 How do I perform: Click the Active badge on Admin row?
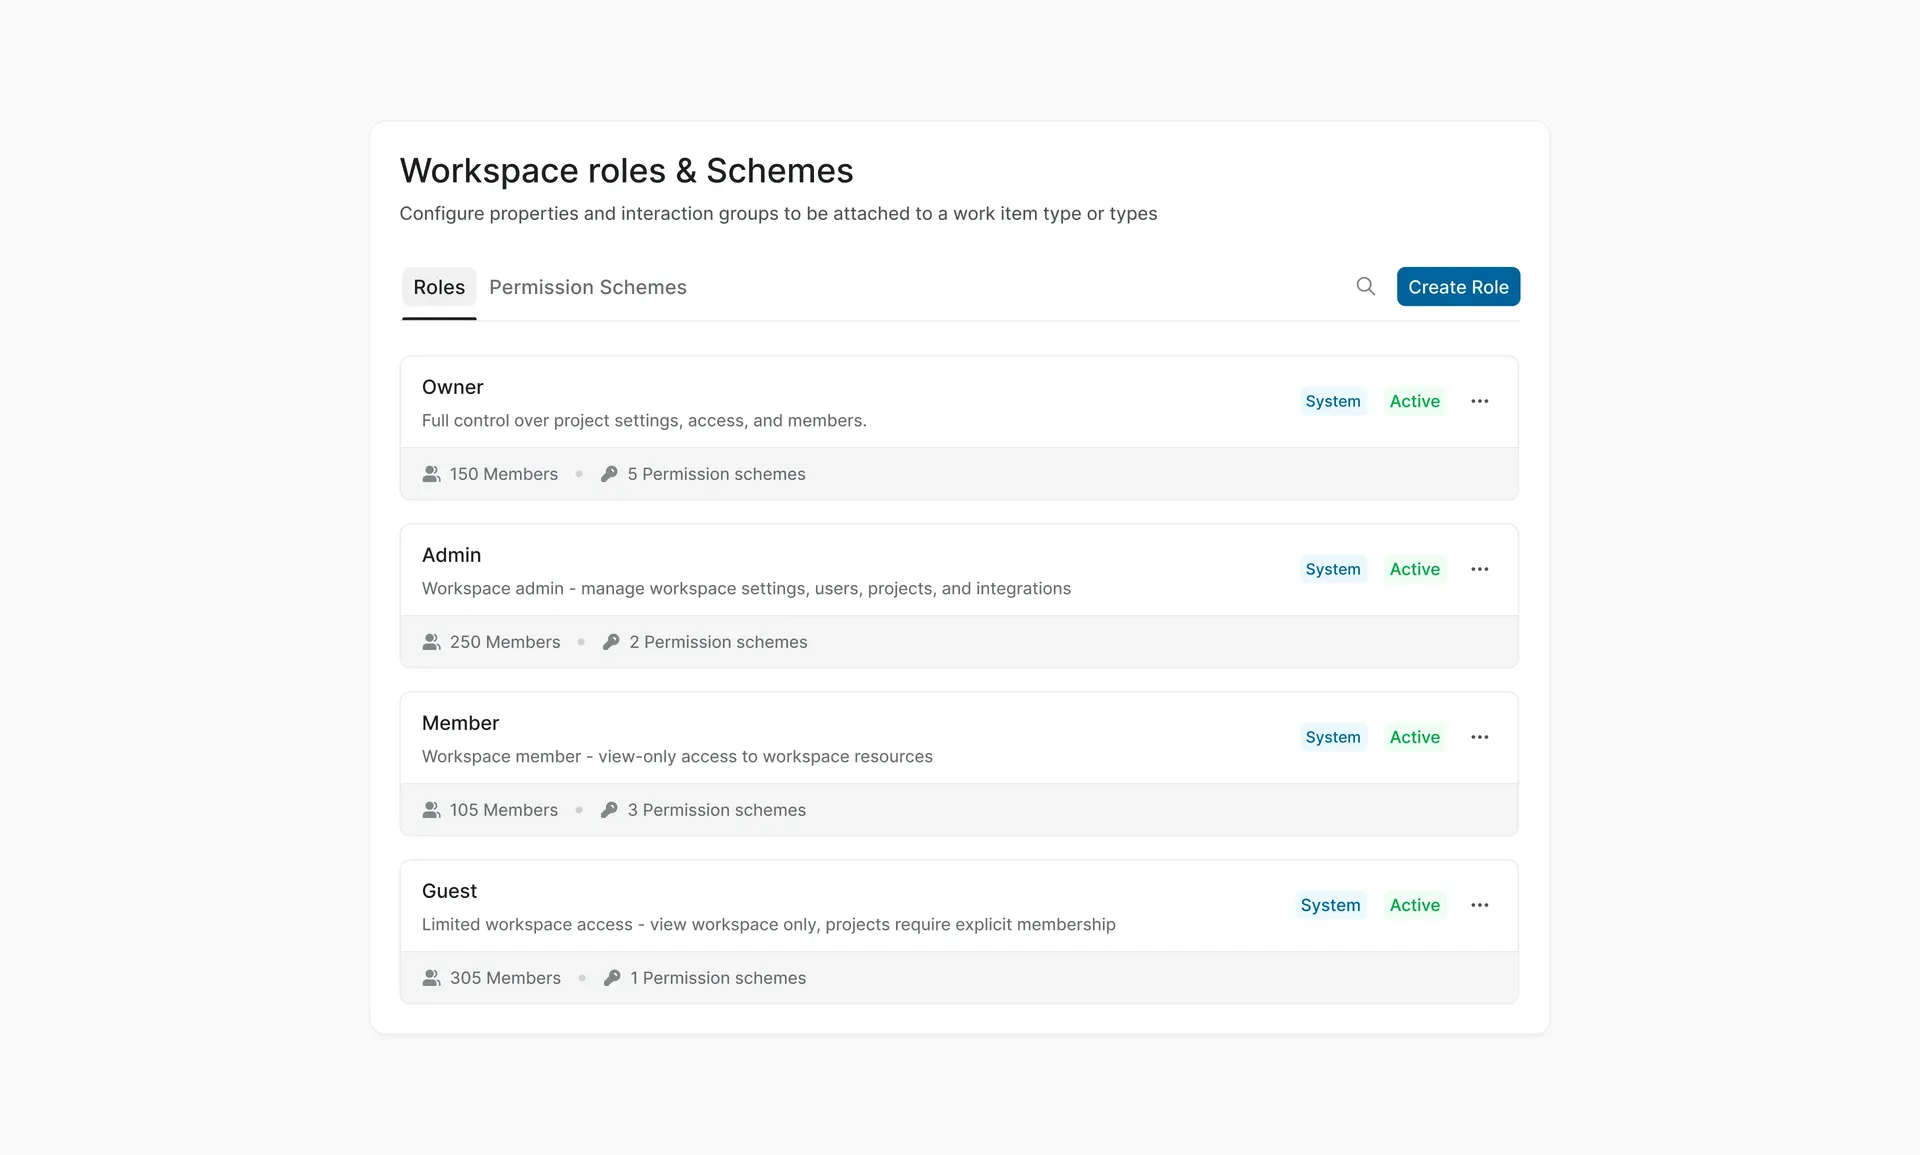[x=1415, y=569]
